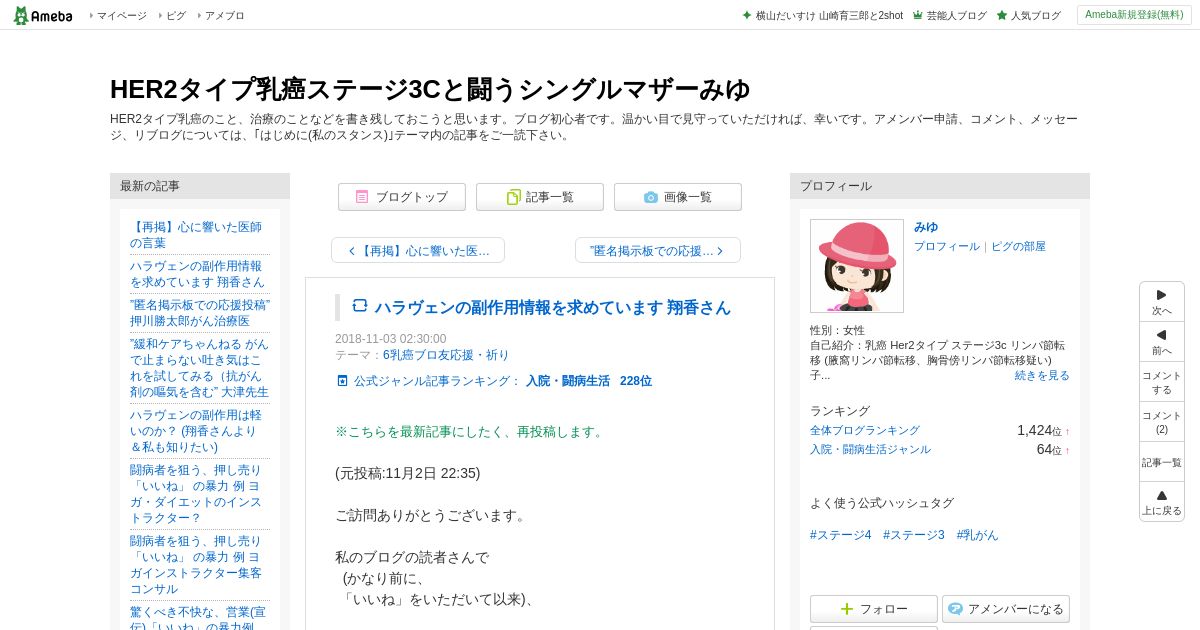
Task: Open 画像一覧 button
Action: (x=678, y=197)
